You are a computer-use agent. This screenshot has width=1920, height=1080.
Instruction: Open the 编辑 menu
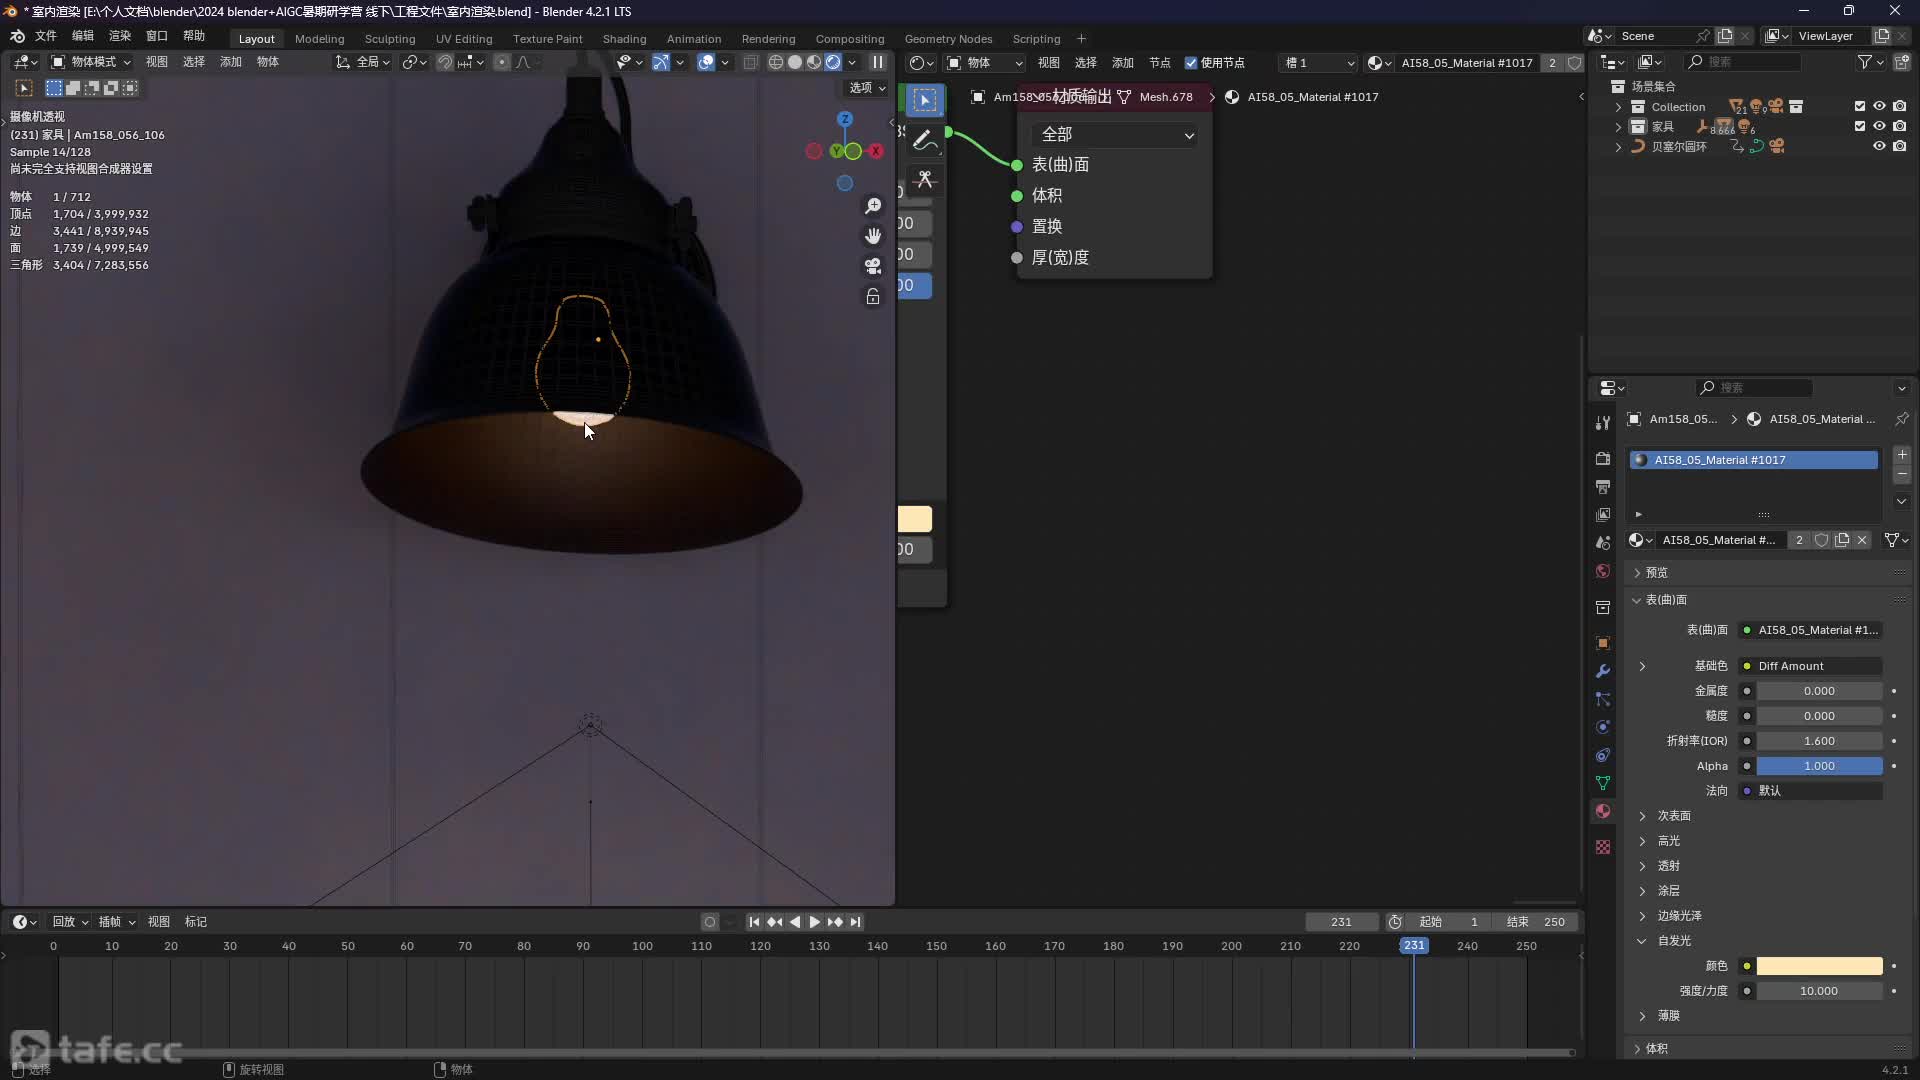click(83, 36)
